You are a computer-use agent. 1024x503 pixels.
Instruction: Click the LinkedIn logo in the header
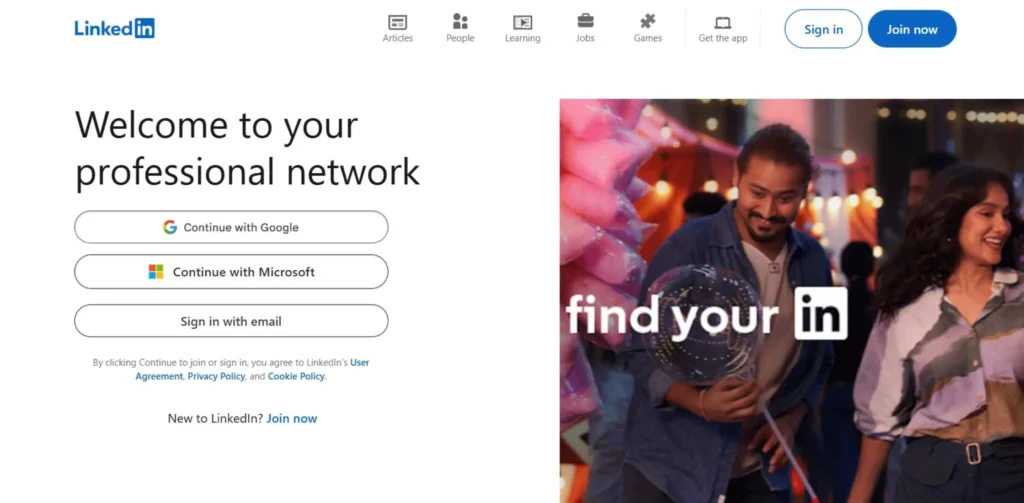tap(114, 28)
